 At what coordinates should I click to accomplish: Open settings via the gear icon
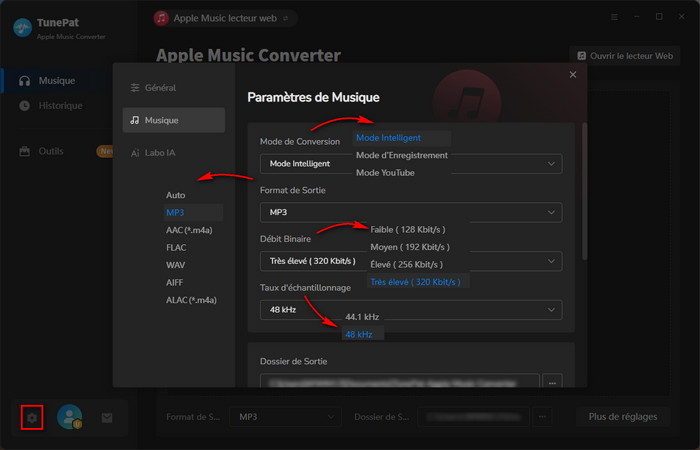32,417
